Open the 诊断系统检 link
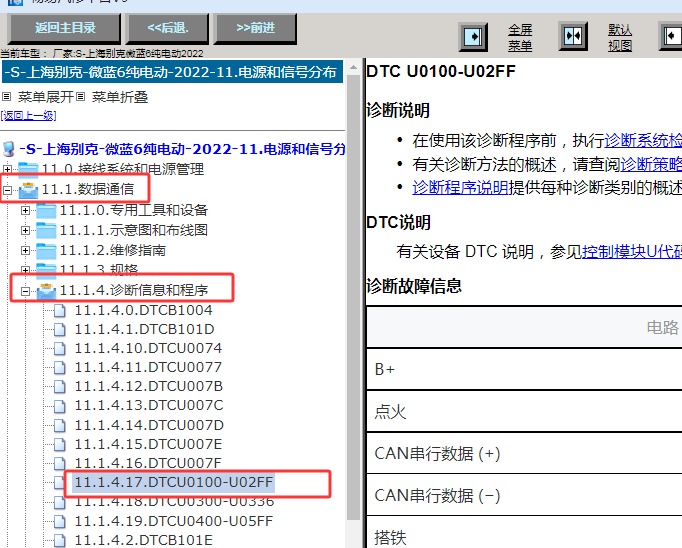Screen dimensions: 682x548 tap(643, 140)
